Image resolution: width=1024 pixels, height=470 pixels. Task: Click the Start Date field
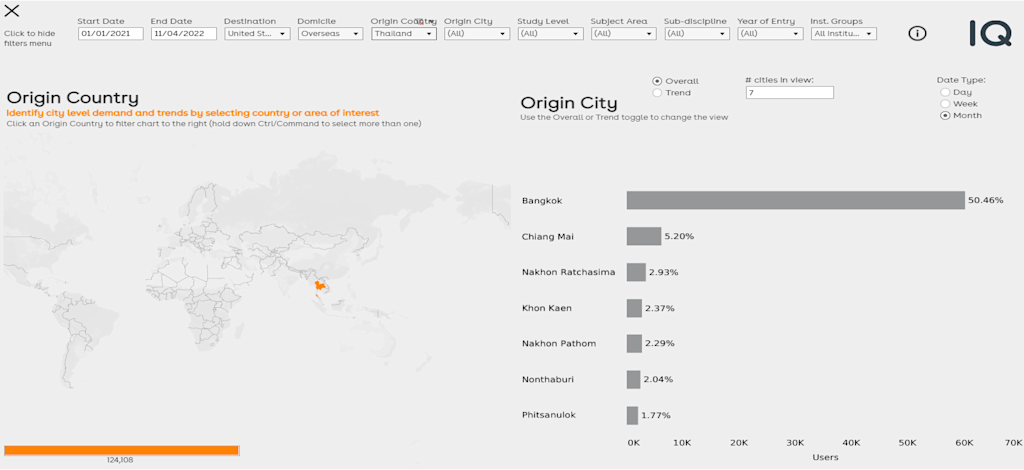pyautogui.click(x=110, y=33)
